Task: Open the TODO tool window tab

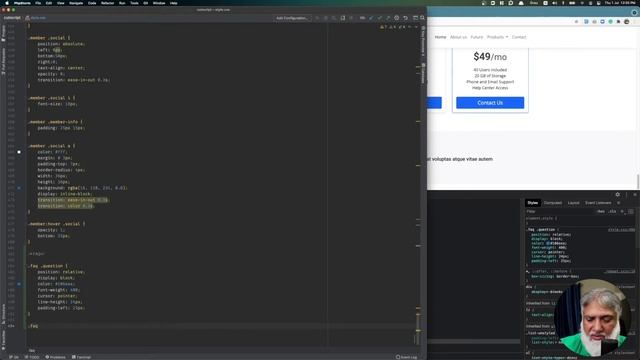Action: (32, 357)
